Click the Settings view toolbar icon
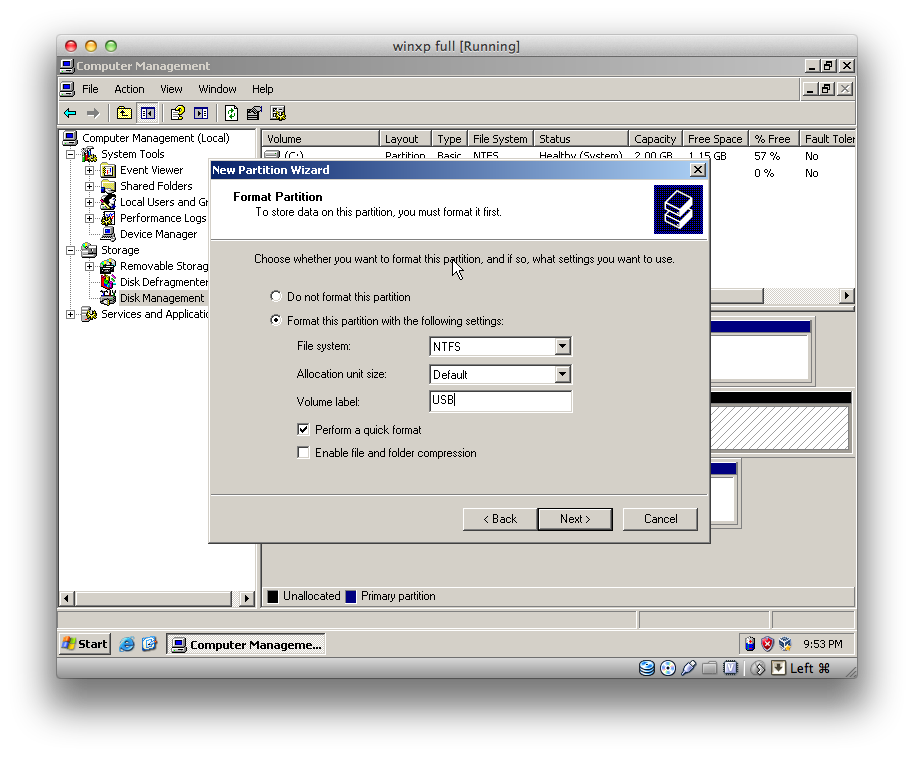Image resolution: width=914 pixels, height=757 pixels. 278,113
